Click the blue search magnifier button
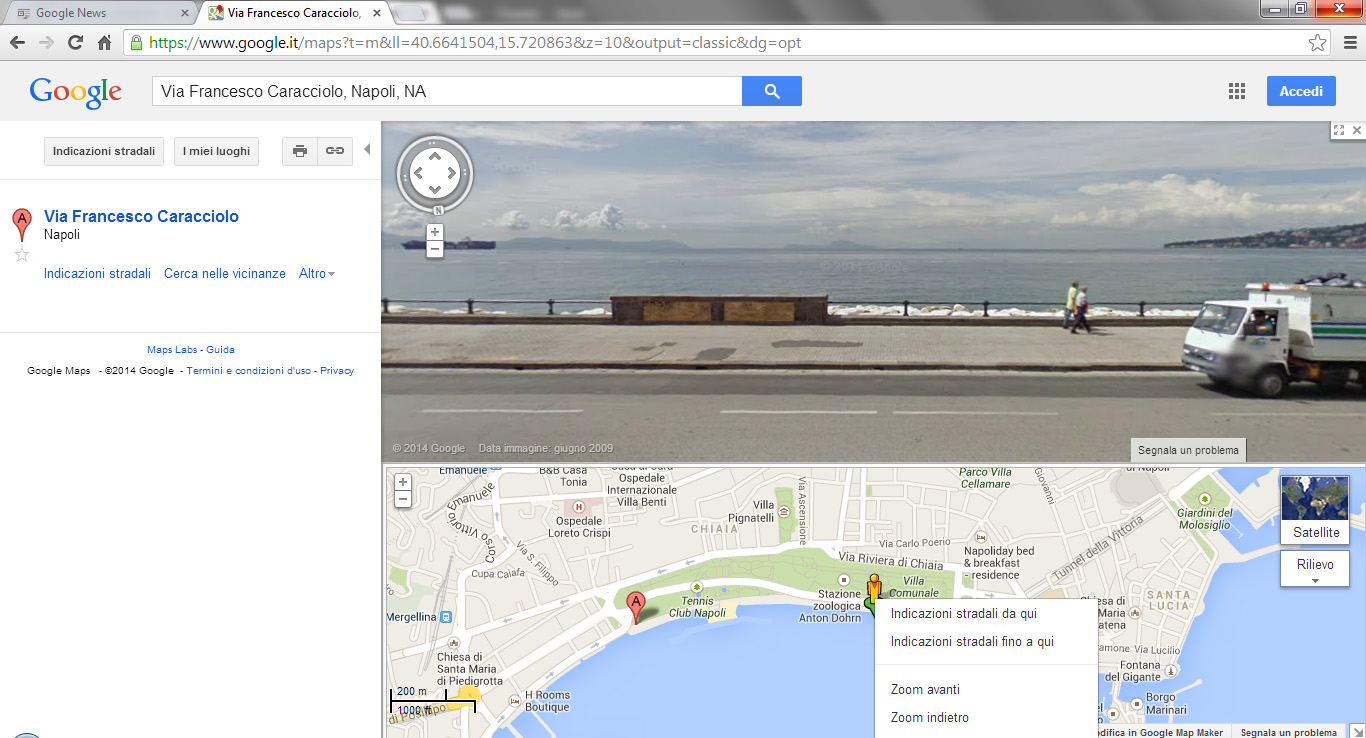 coord(771,91)
